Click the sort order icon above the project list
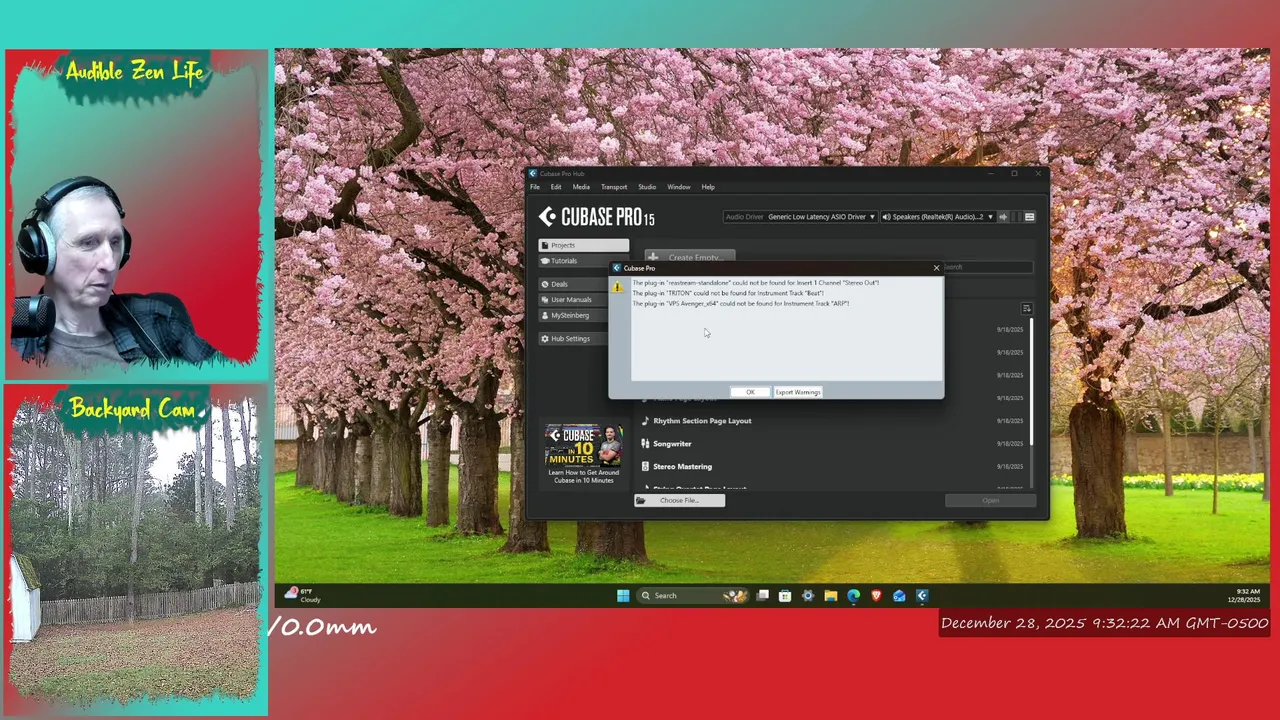The height and width of the screenshot is (720, 1280). click(x=1026, y=309)
